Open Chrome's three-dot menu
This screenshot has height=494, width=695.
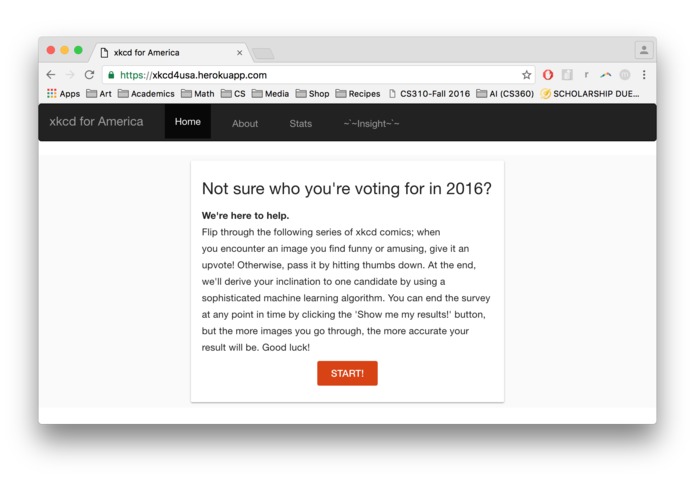[x=644, y=75]
